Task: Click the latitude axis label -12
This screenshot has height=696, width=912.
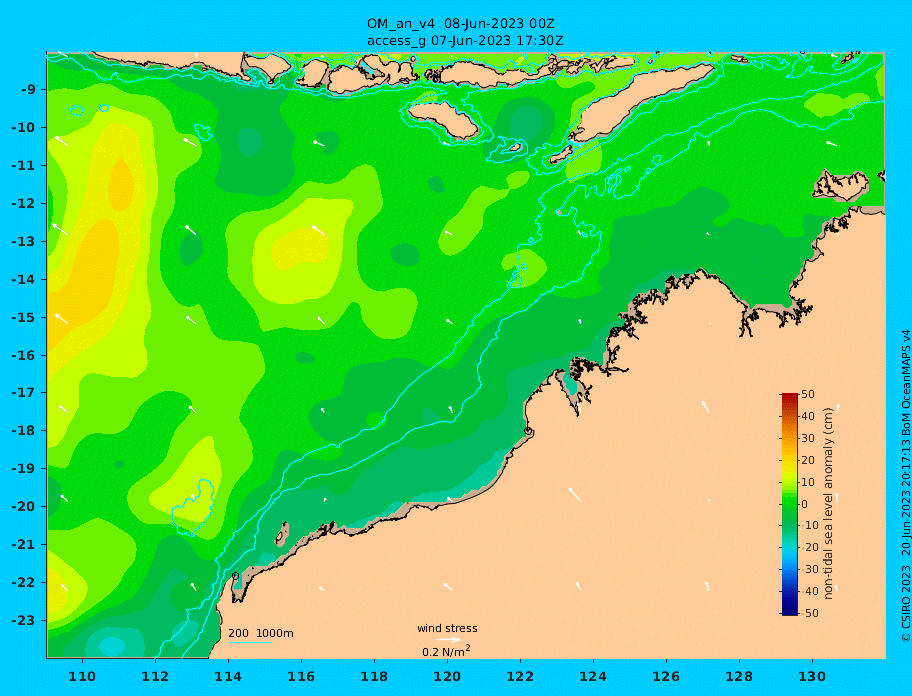Action: tap(23, 204)
